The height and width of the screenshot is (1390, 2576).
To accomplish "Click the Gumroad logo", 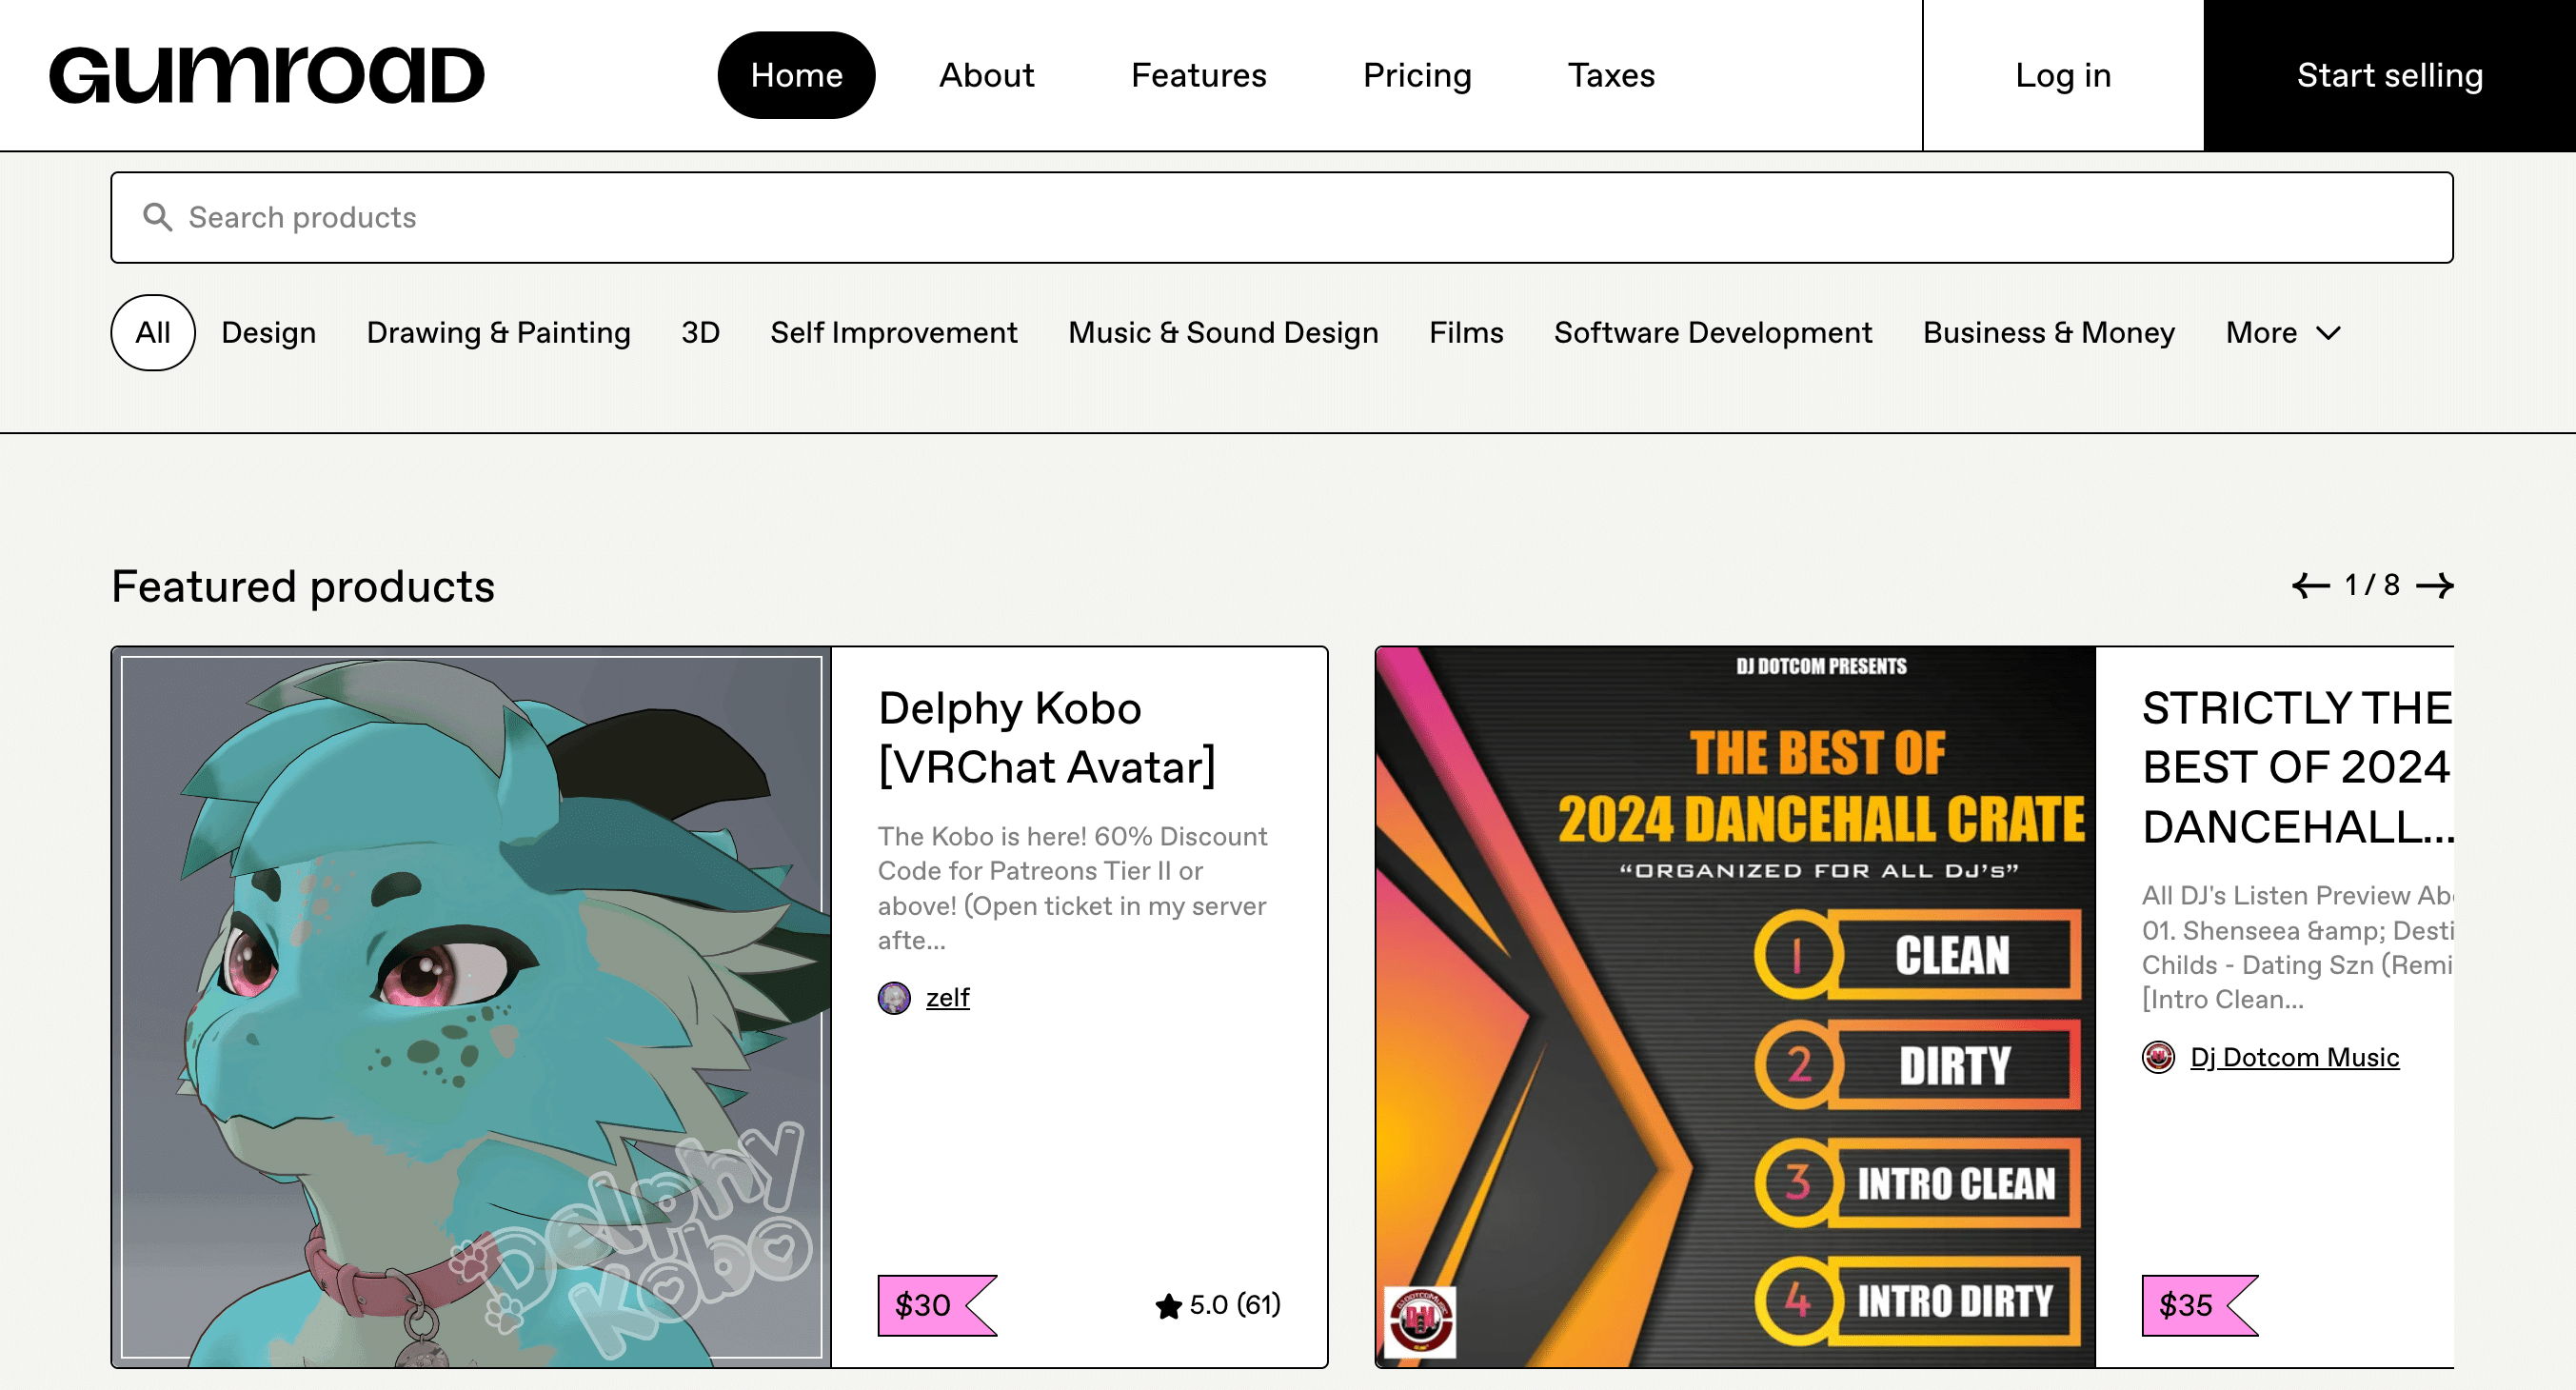I will pyautogui.click(x=266, y=75).
